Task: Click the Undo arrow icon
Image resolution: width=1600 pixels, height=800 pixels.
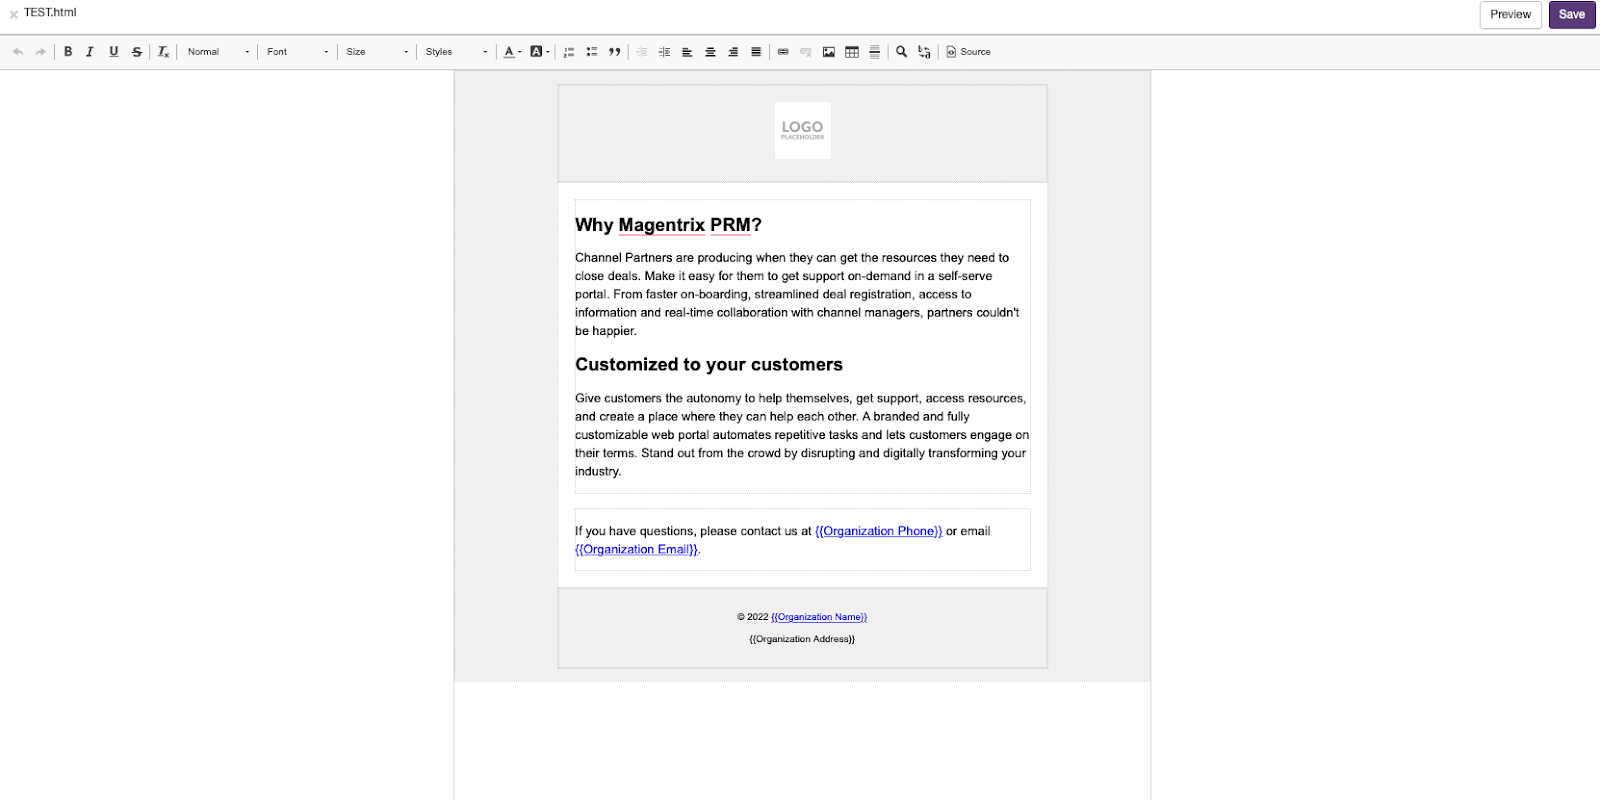Action: click(x=18, y=52)
